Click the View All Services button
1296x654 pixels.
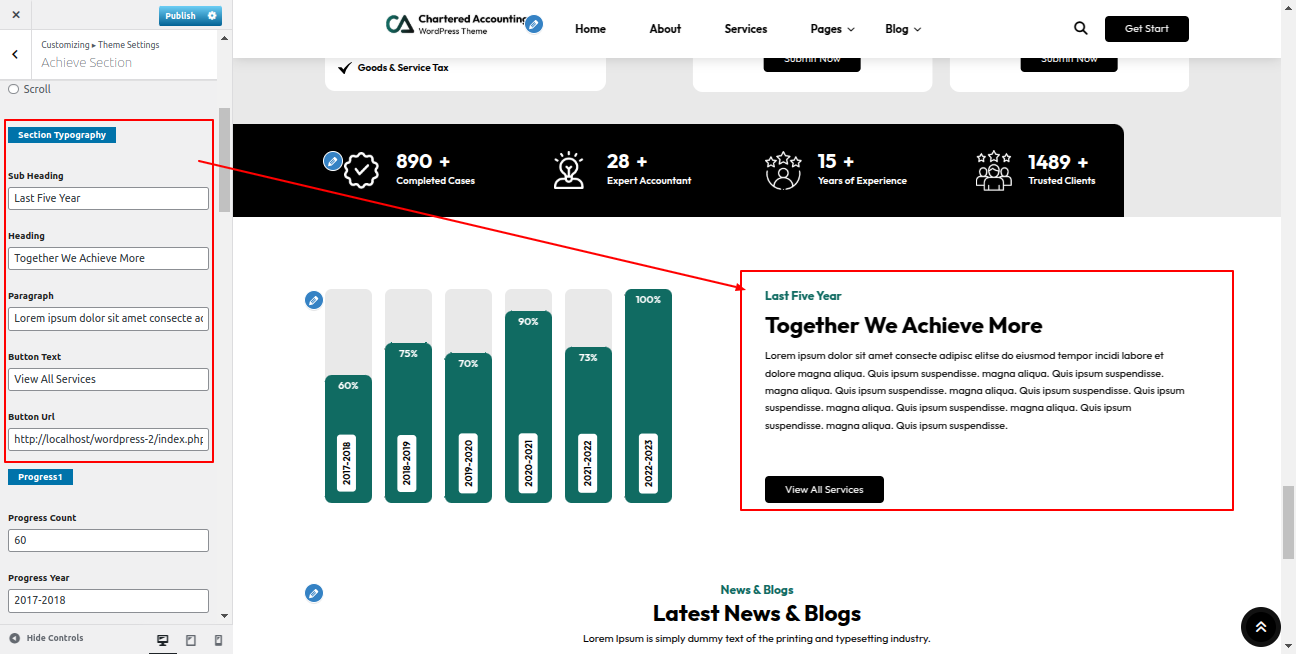click(823, 490)
